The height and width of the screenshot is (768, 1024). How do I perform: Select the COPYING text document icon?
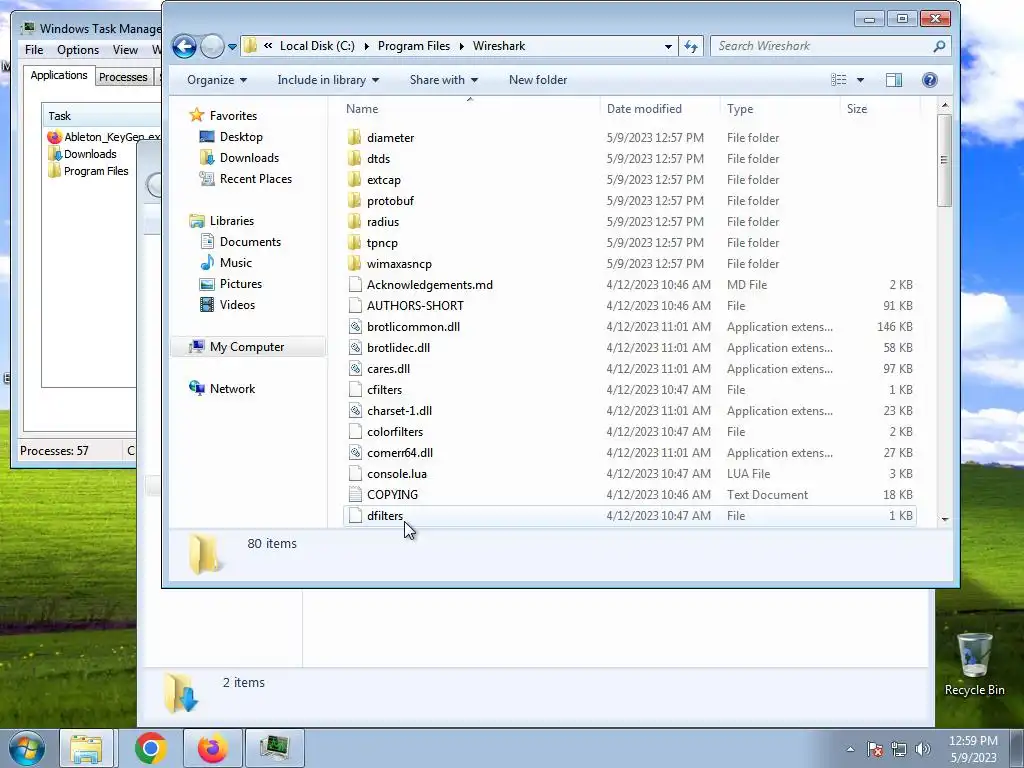tap(355, 494)
